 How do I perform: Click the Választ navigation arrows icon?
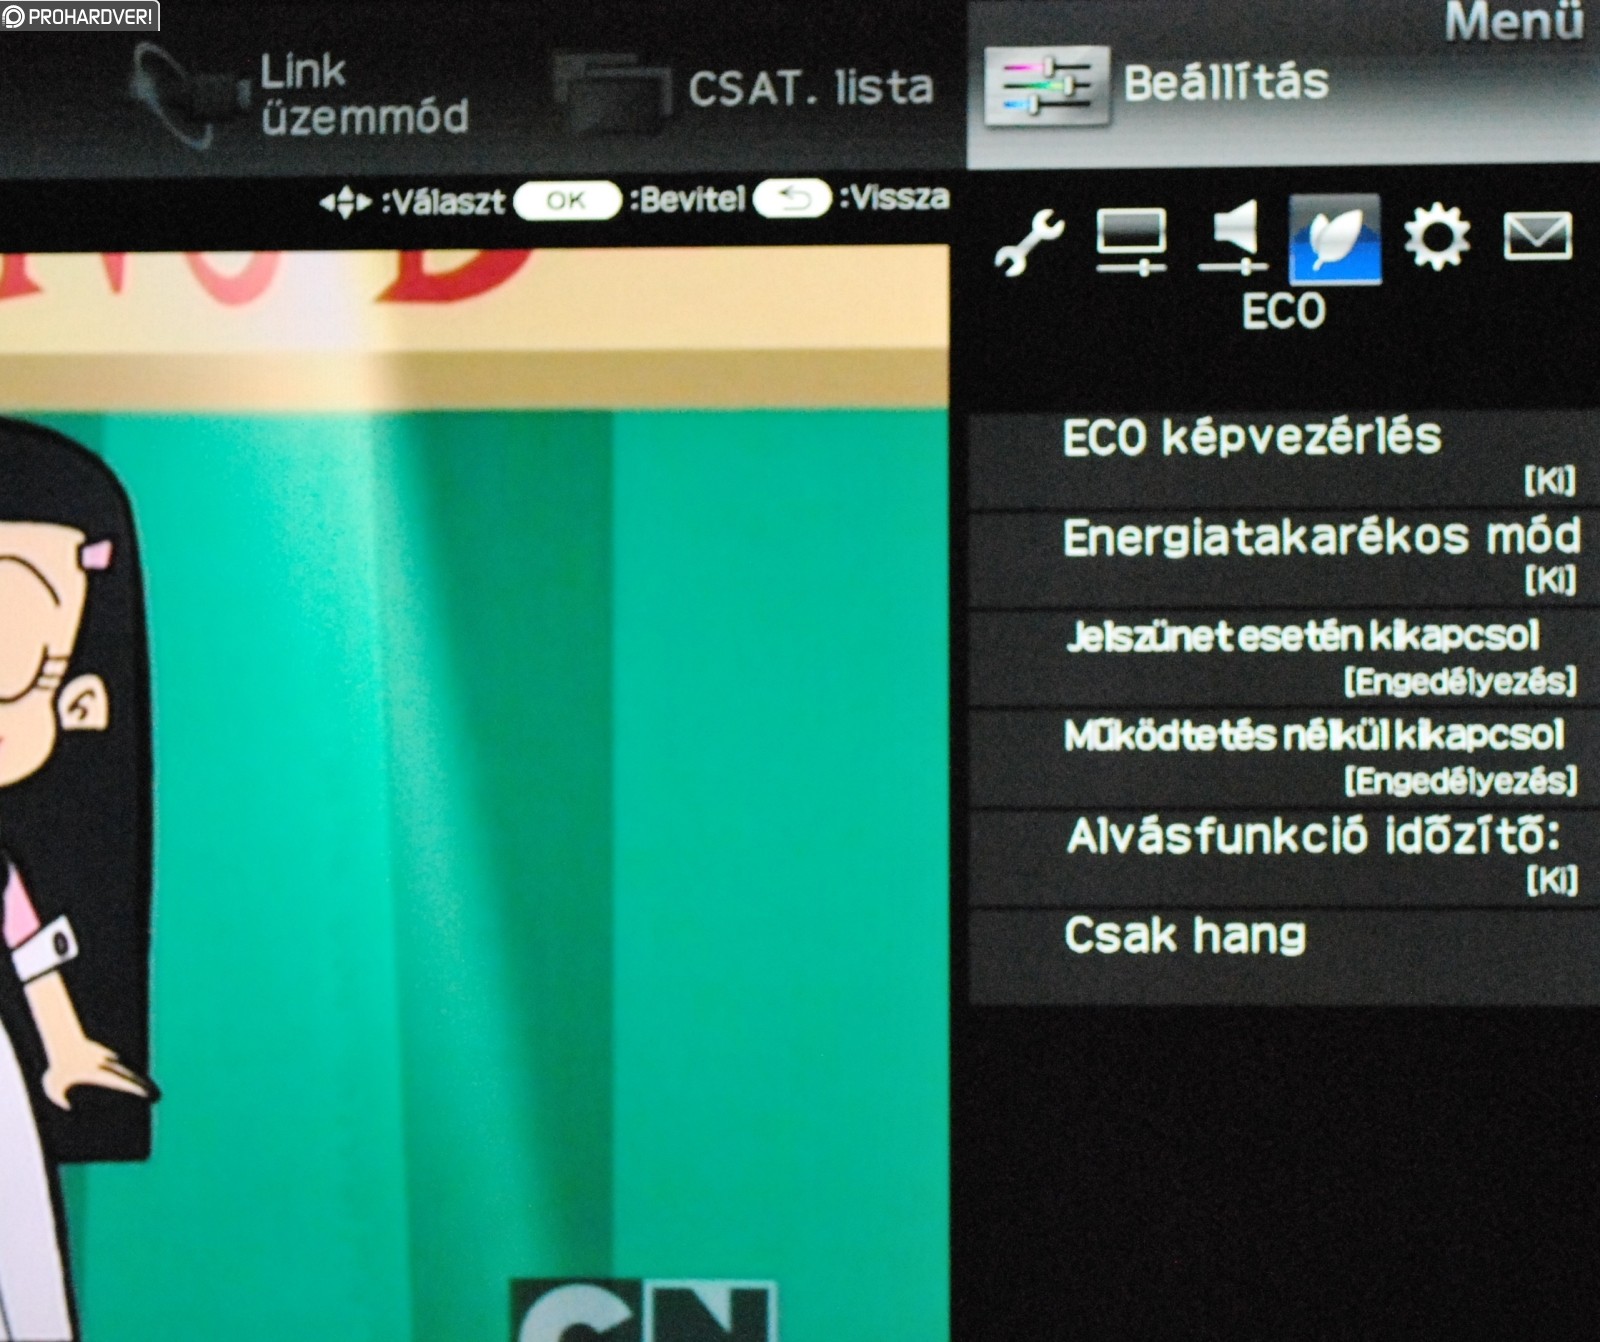coord(345,203)
